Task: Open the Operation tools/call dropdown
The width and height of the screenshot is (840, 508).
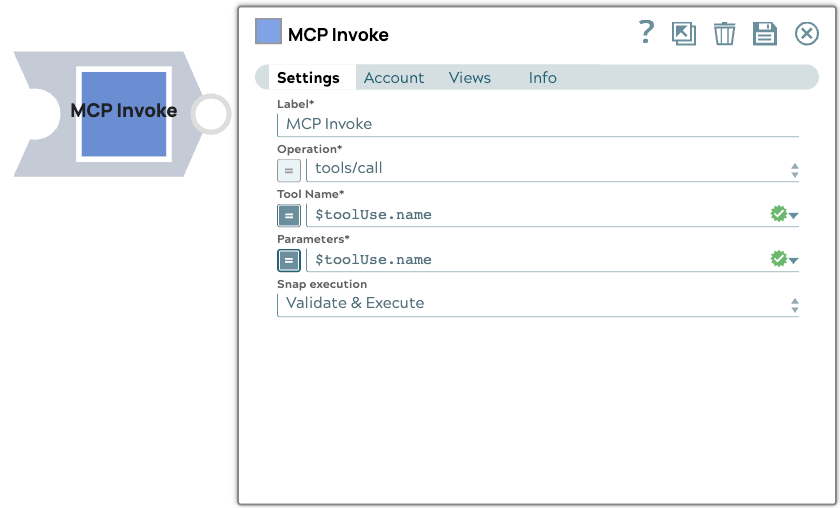Action: point(794,170)
